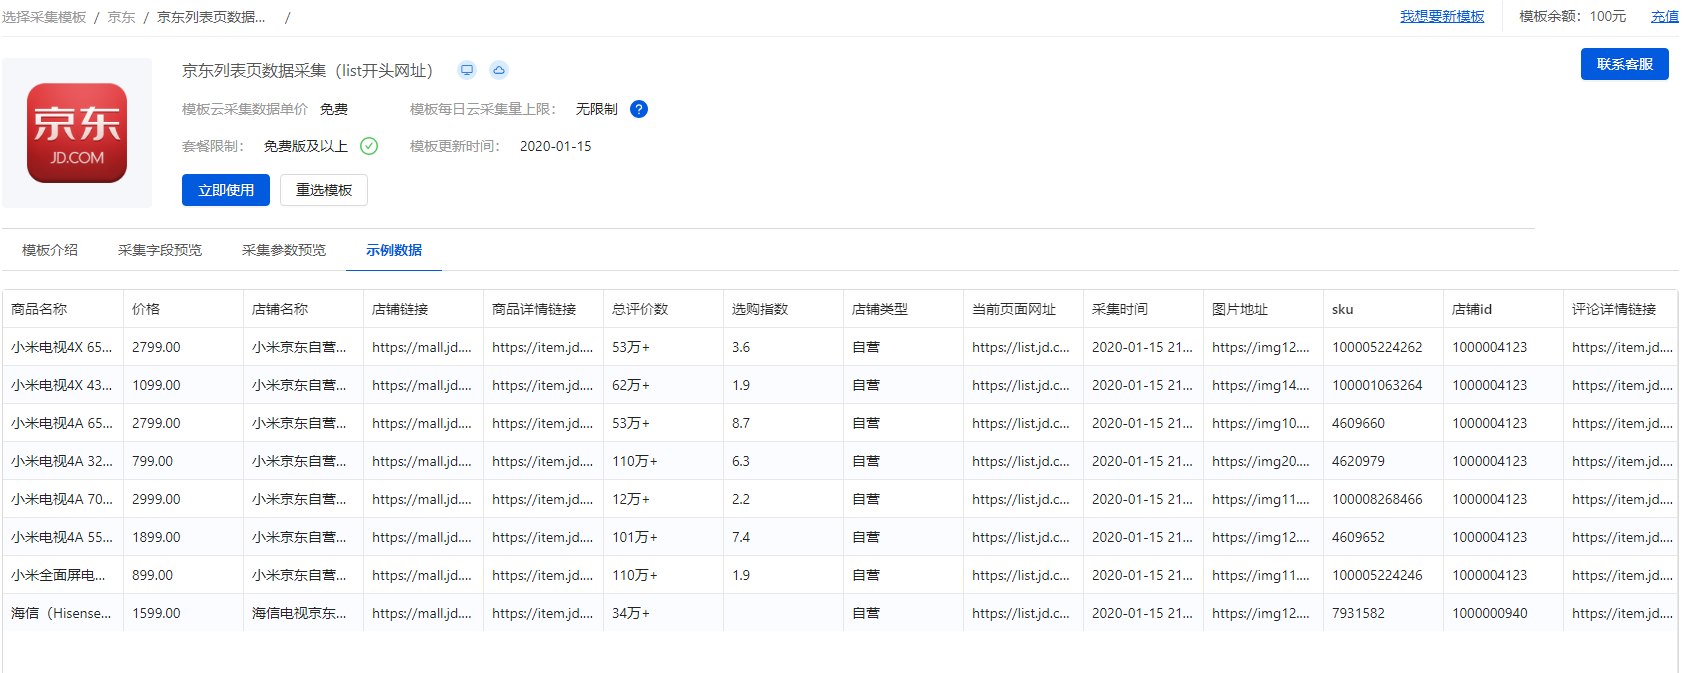Select product cell 海信（Hisense...
Image resolution: width=1691 pixels, height=673 pixels.
click(x=62, y=613)
